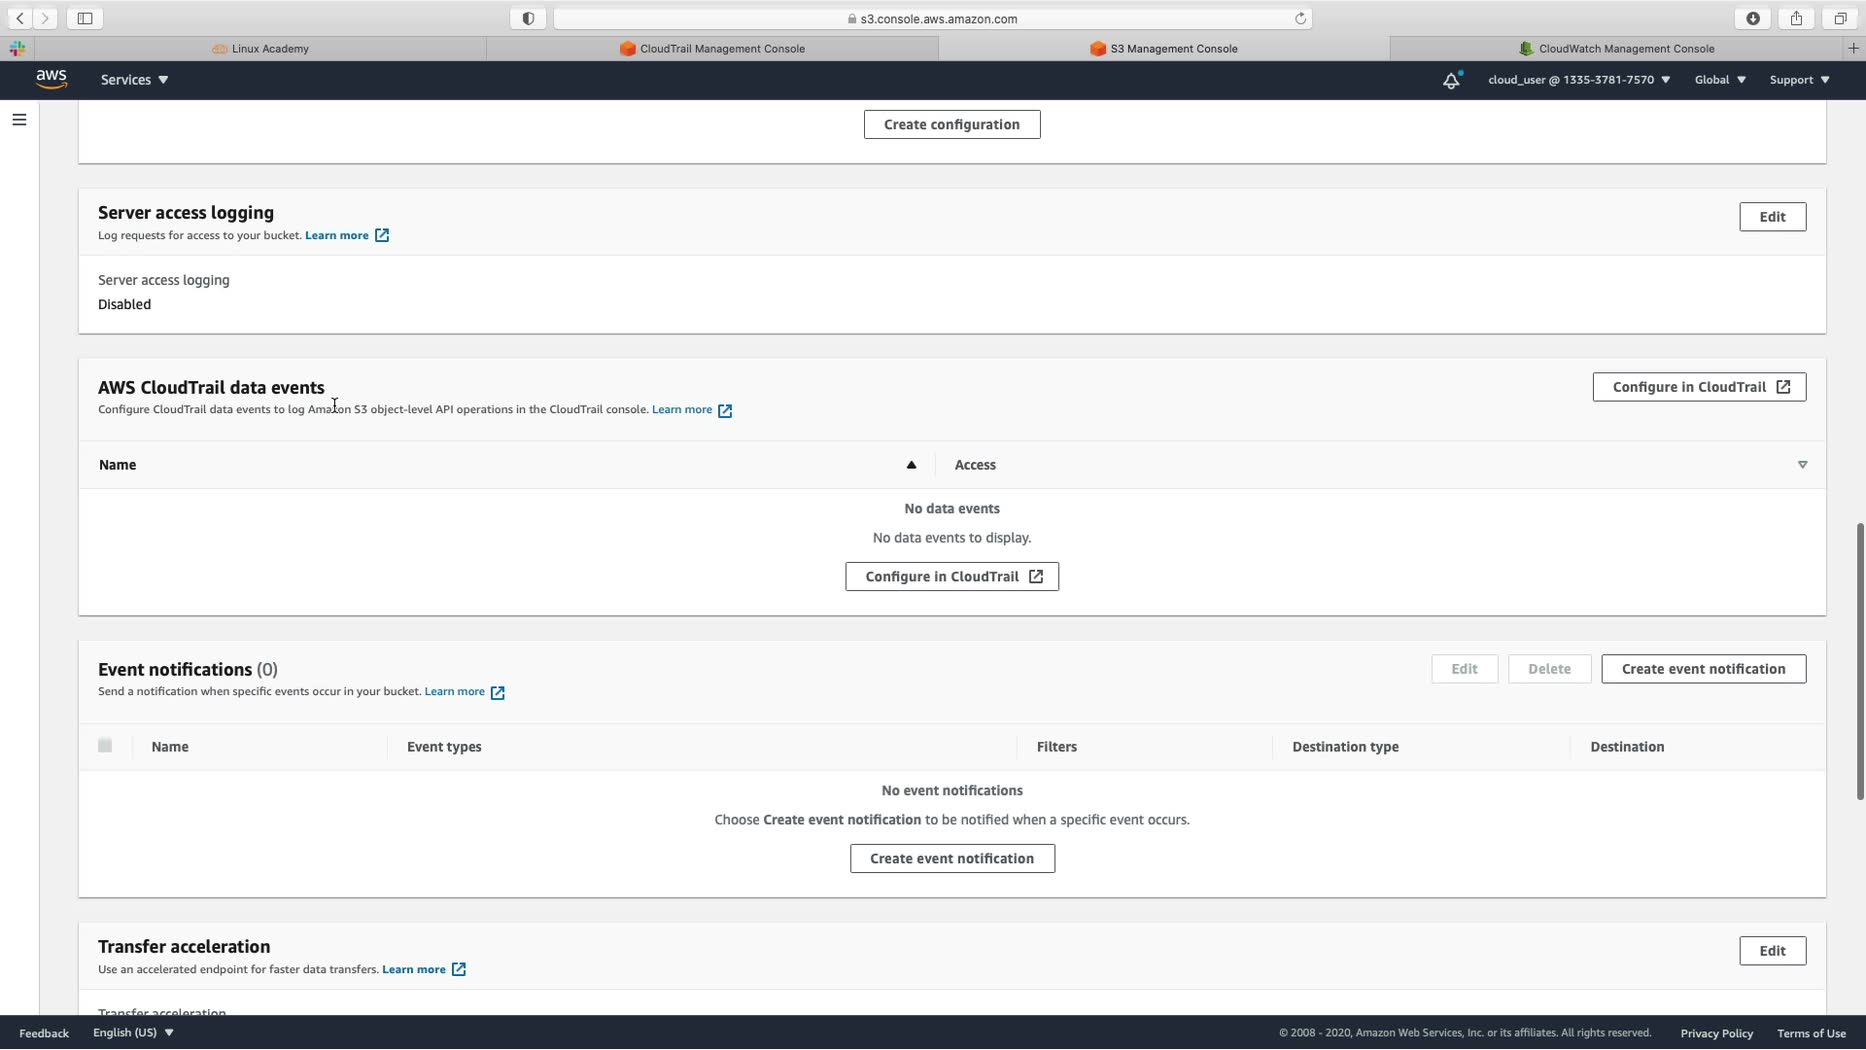Open the cloud_user account dropdown

(1579, 80)
